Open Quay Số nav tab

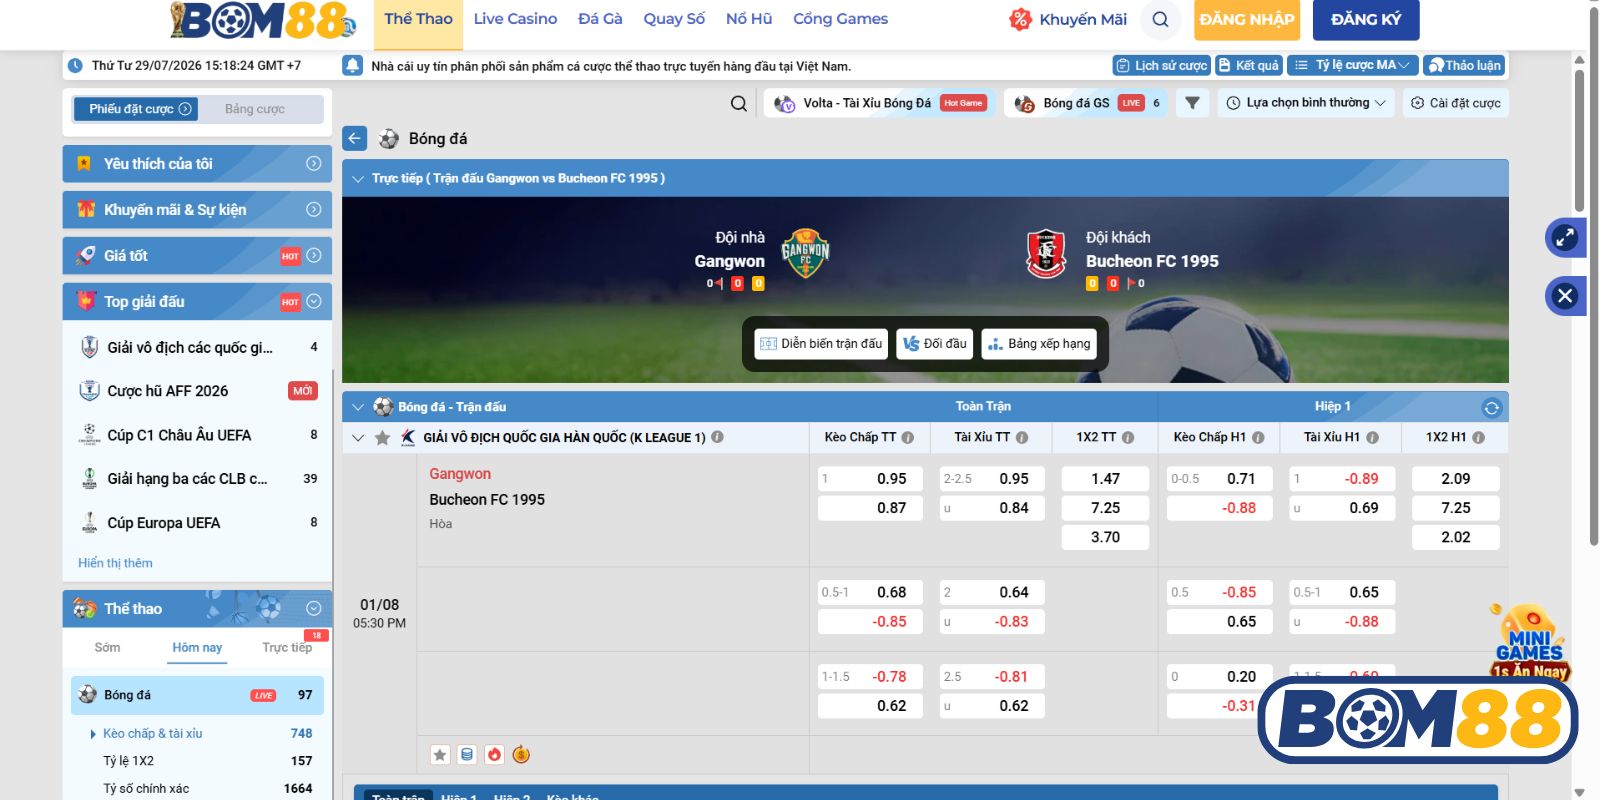(x=674, y=19)
